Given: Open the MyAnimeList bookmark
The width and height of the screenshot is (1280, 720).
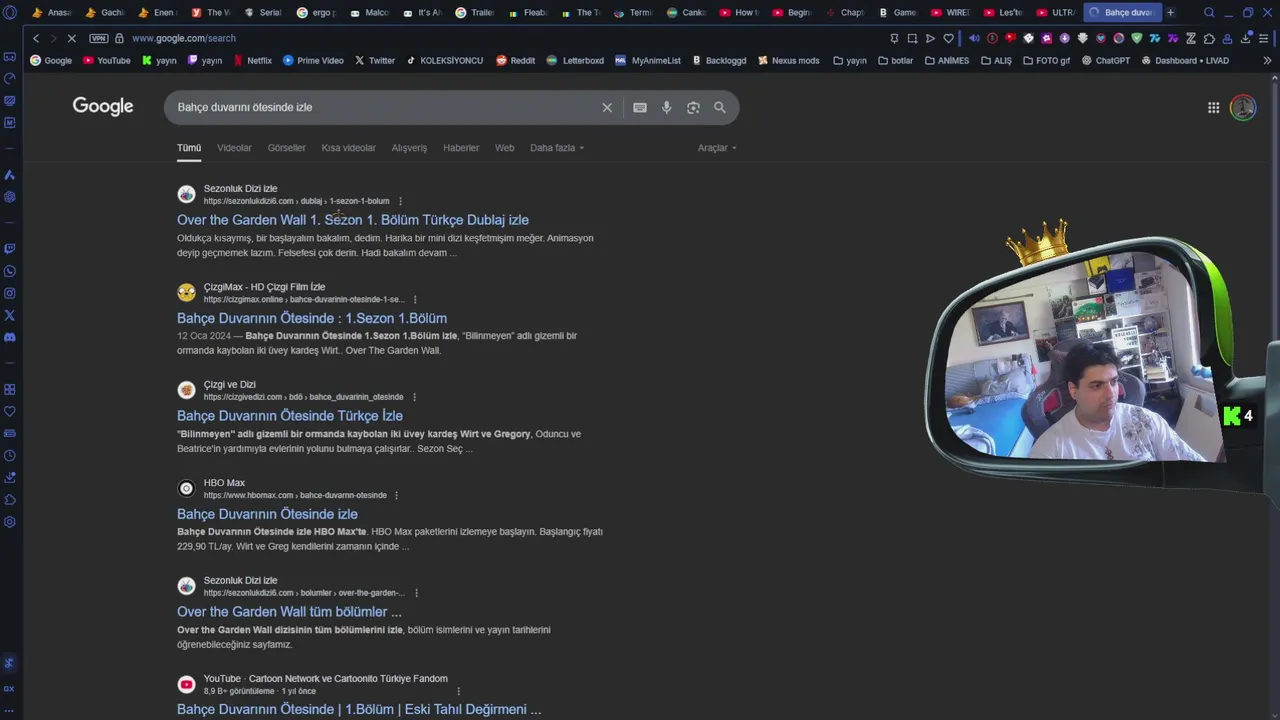Looking at the screenshot, I should point(647,60).
